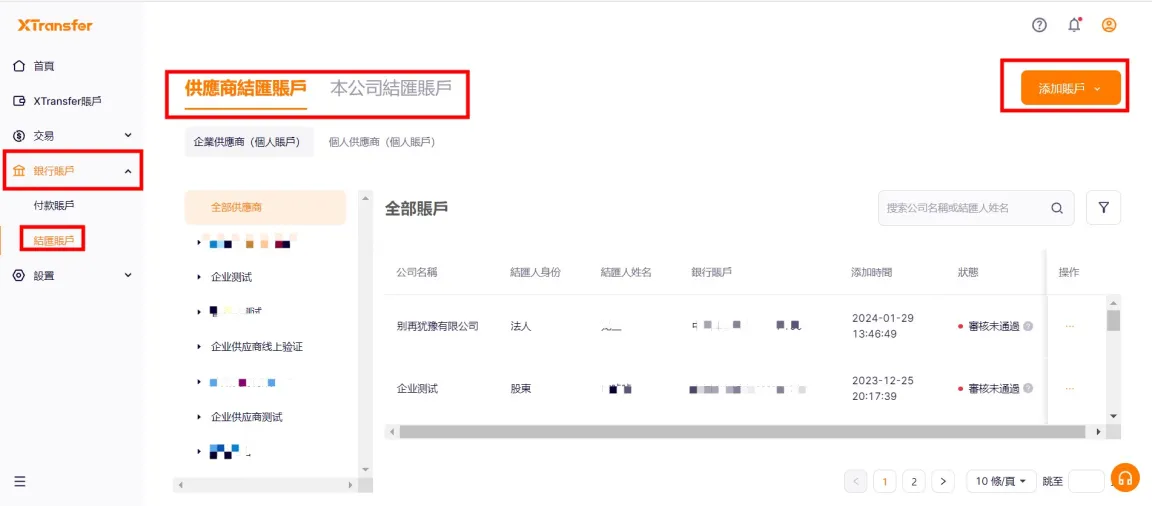Focus the company name search field
This screenshot has width=1152, height=506.
click(960, 208)
